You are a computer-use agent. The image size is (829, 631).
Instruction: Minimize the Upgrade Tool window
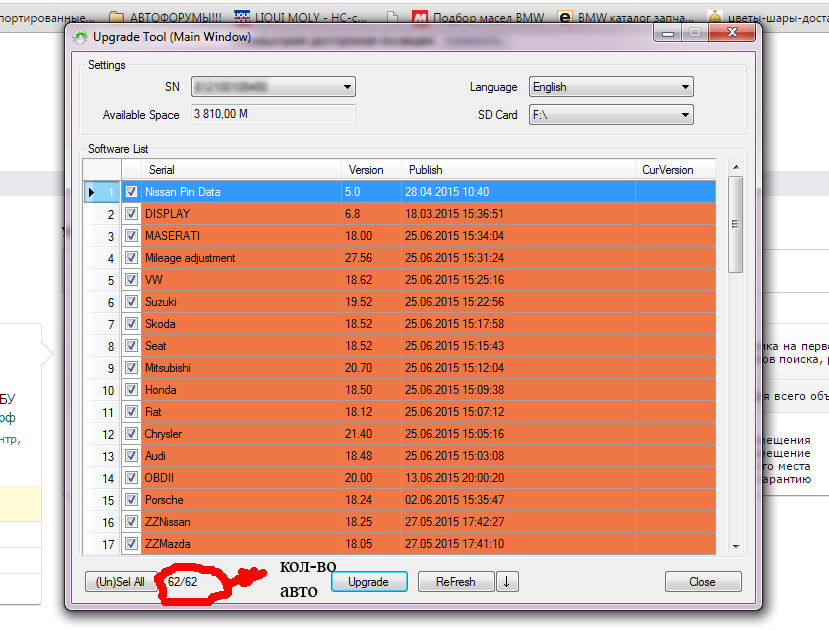pos(668,34)
